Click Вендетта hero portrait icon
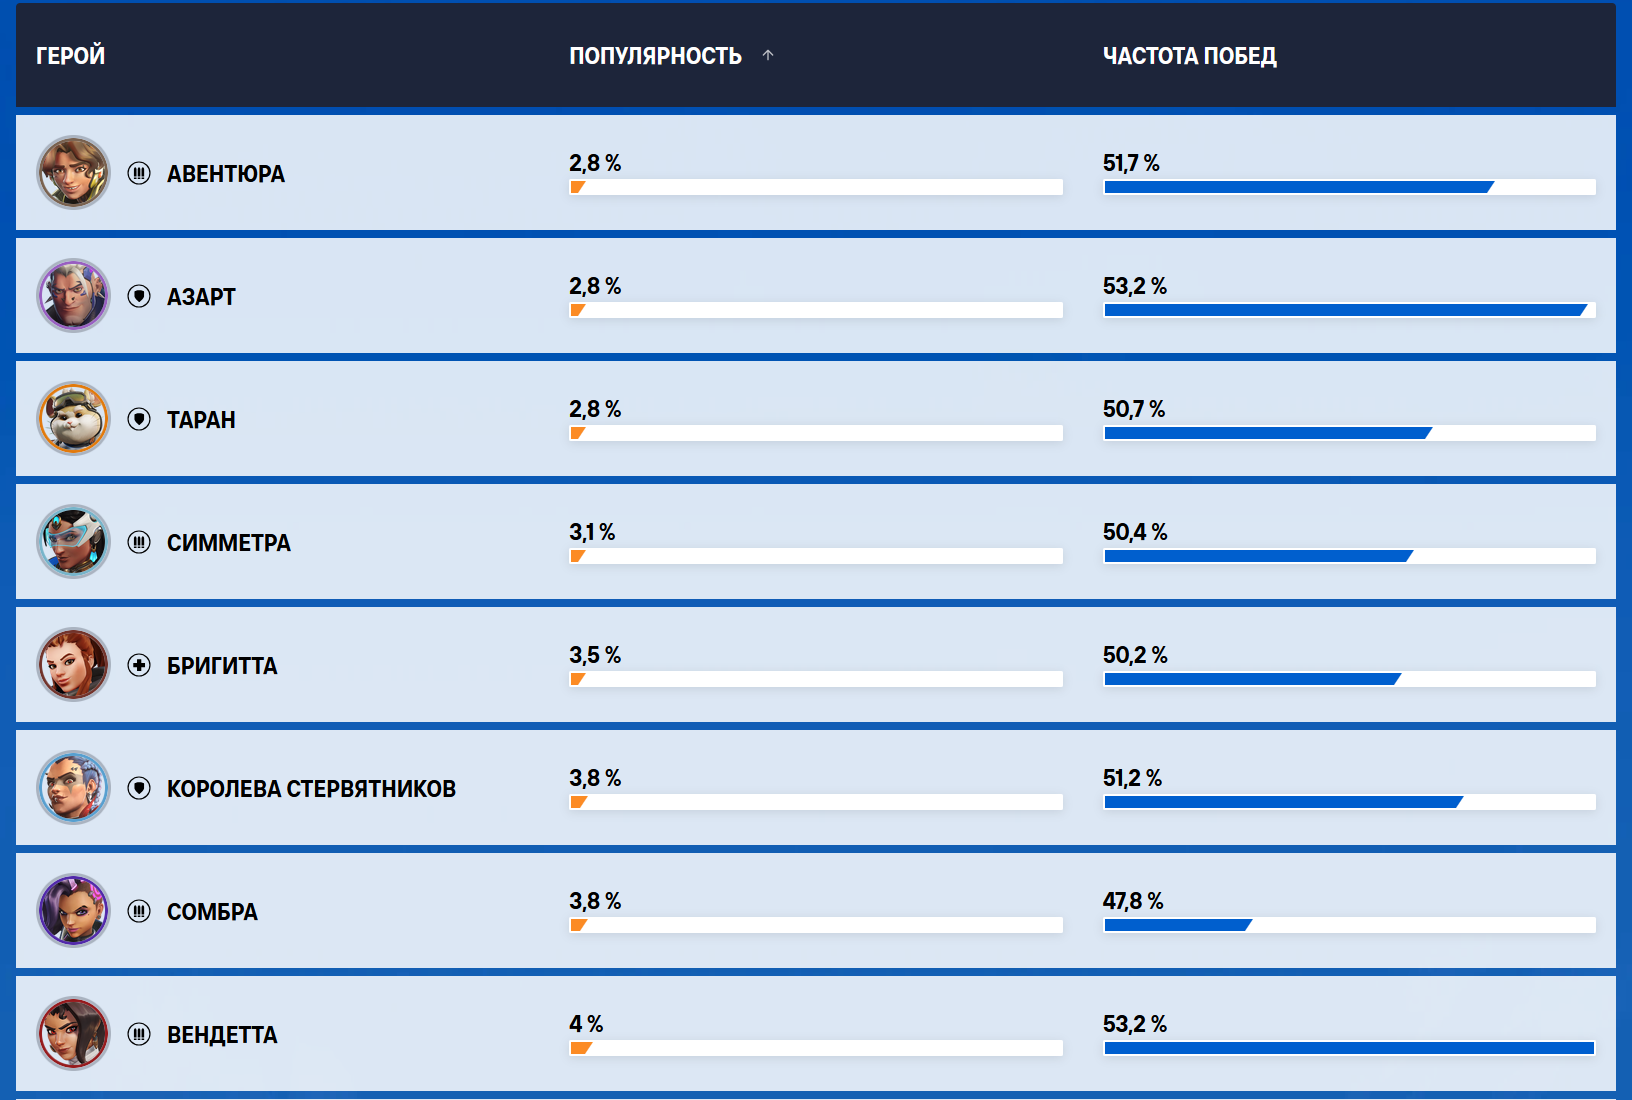Image resolution: width=1632 pixels, height=1100 pixels. click(x=73, y=1034)
